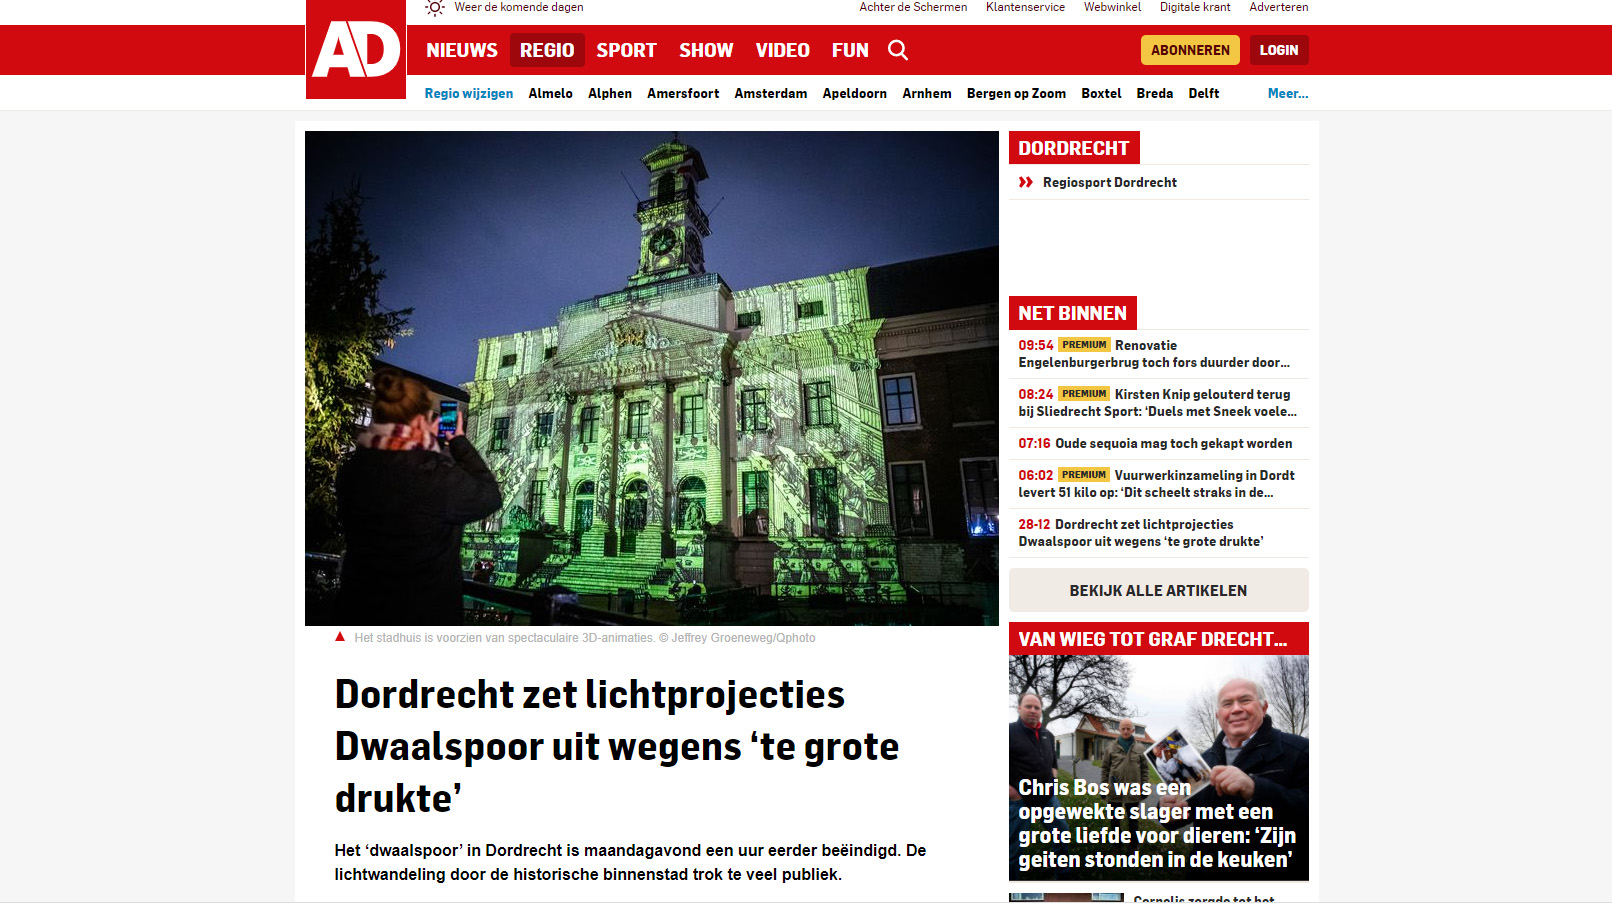The width and height of the screenshot is (1612, 907).
Task: Click Regio wijzigen link
Action: coord(468,93)
